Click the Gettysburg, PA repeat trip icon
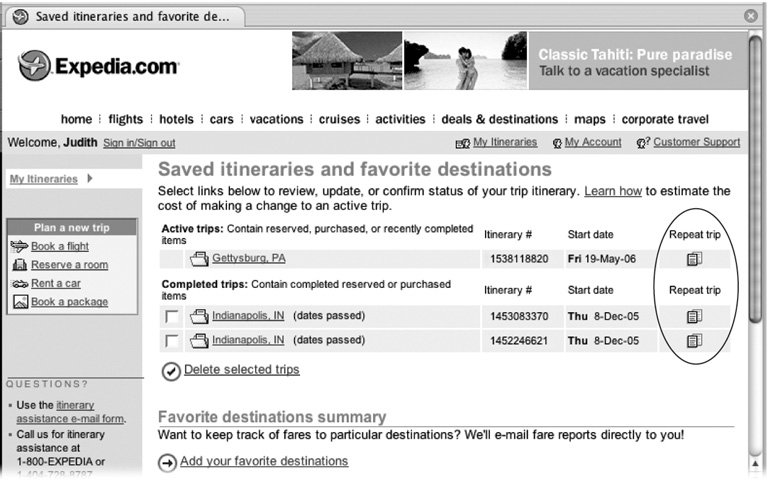Screen dimensions: 768x482 pyautogui.click(x=694, y=259)
